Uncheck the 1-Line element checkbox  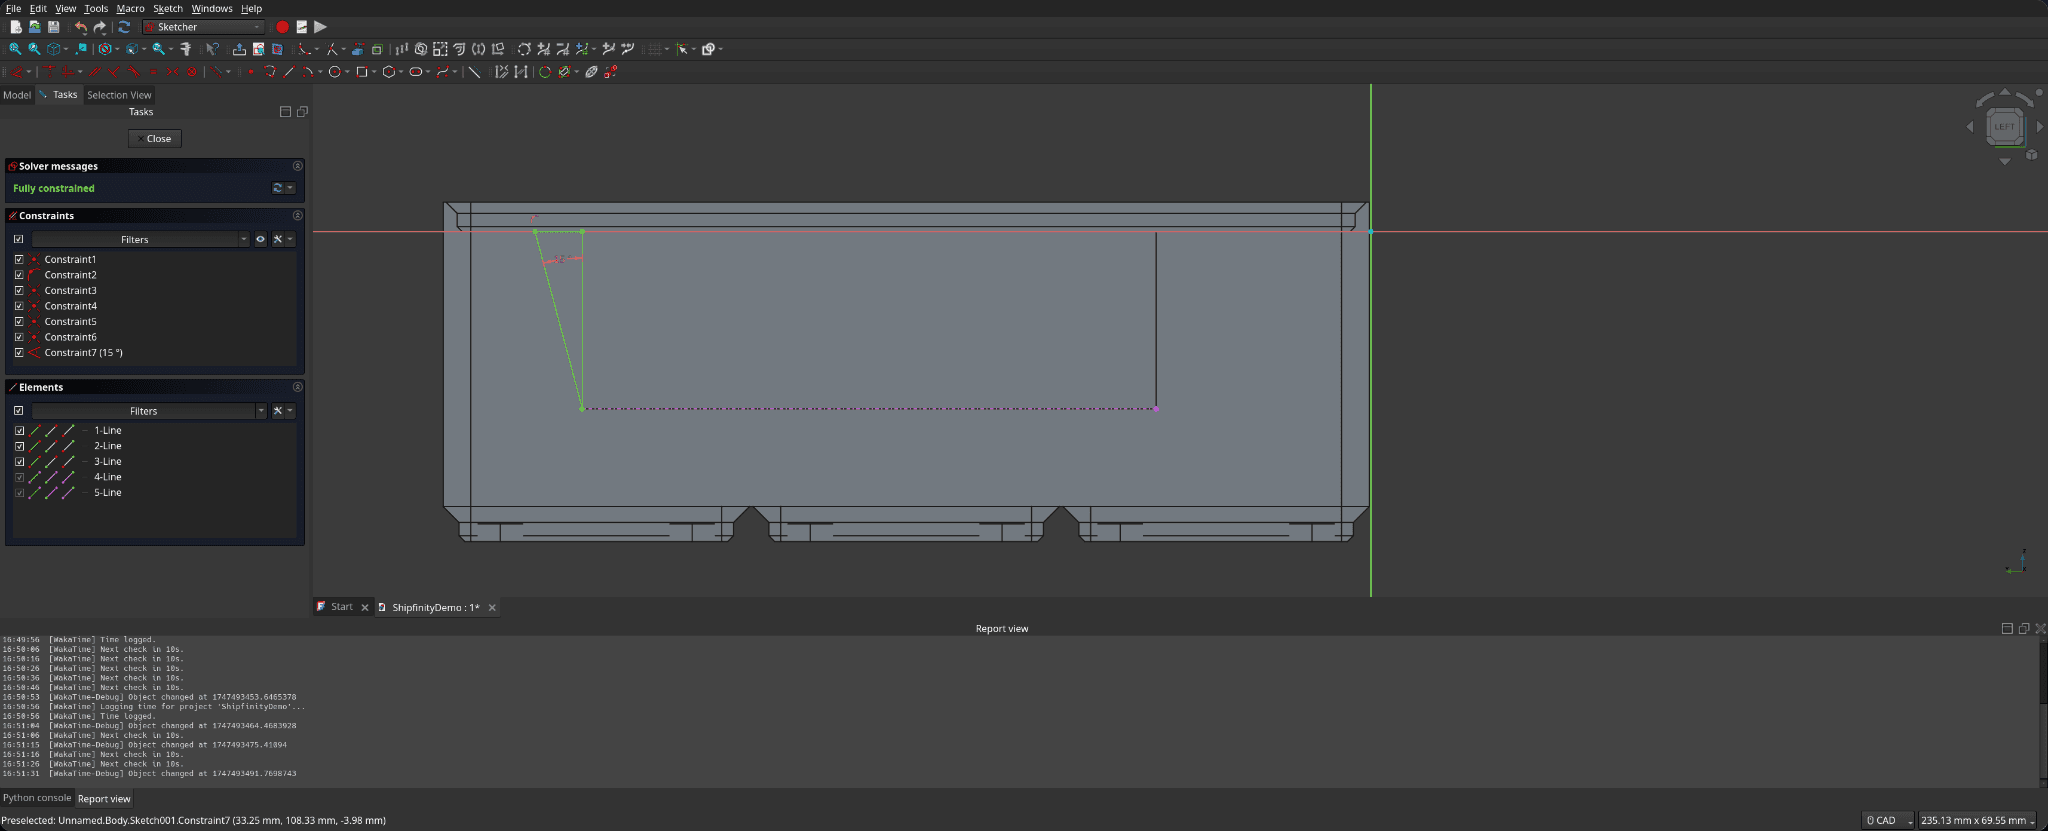tap(19, 431)
